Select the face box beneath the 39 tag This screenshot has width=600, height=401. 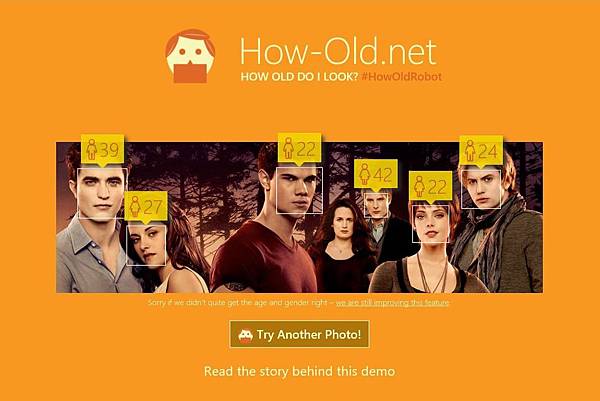click(x=103, y=194)
